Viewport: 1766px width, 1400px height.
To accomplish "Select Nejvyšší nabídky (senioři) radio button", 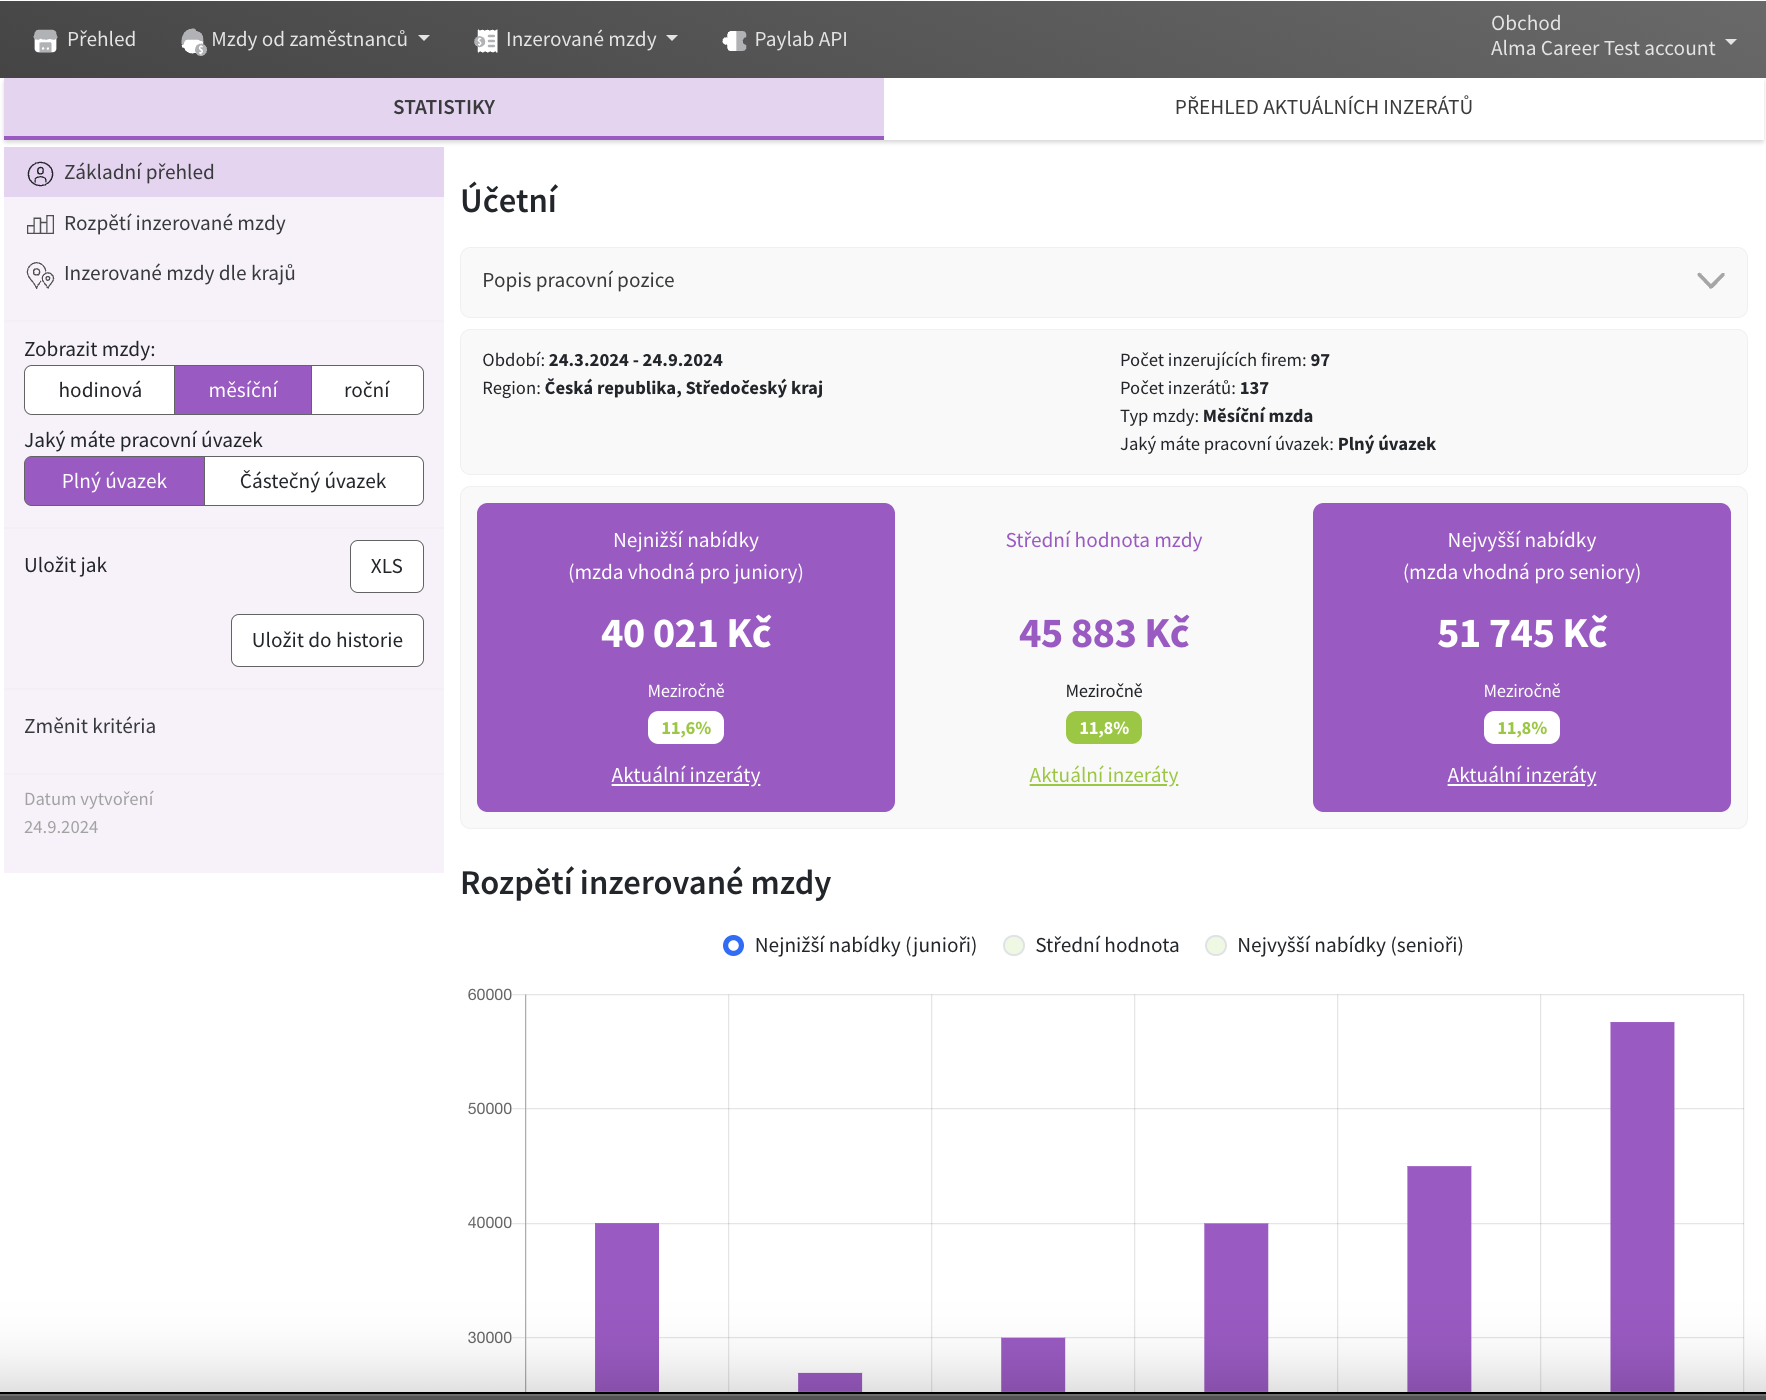I will click(1216, 945).
